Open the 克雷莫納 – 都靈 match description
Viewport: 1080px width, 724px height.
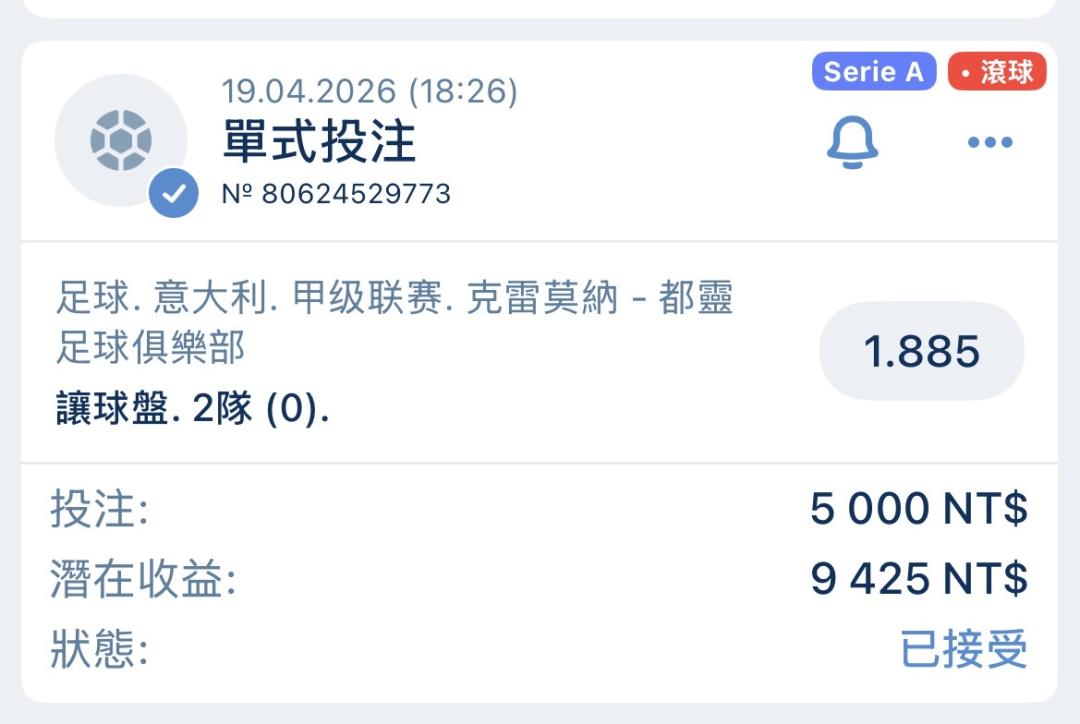[x=394, y=300]
